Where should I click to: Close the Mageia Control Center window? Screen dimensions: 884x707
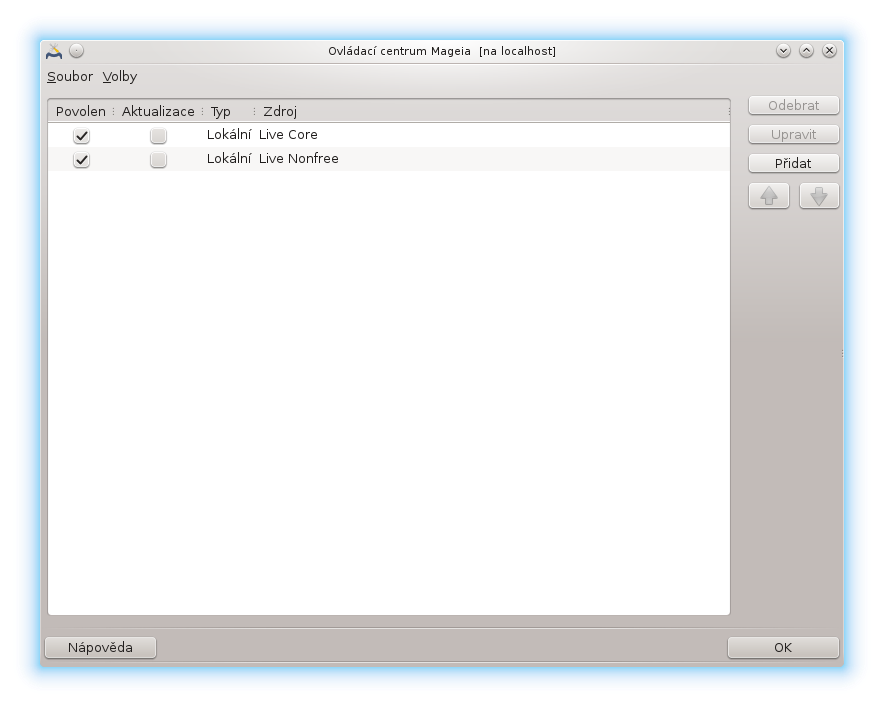coord(829,51)
